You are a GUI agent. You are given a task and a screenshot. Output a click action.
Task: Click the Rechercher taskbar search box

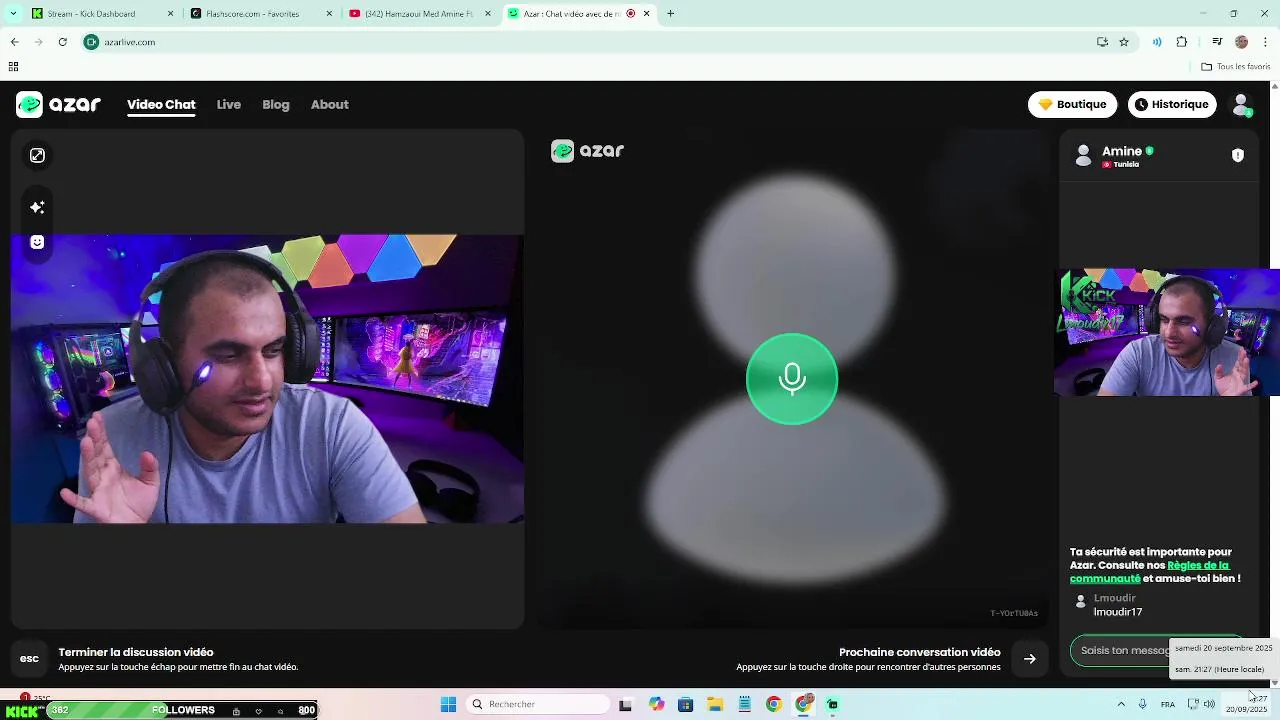(x=538, y=704)
